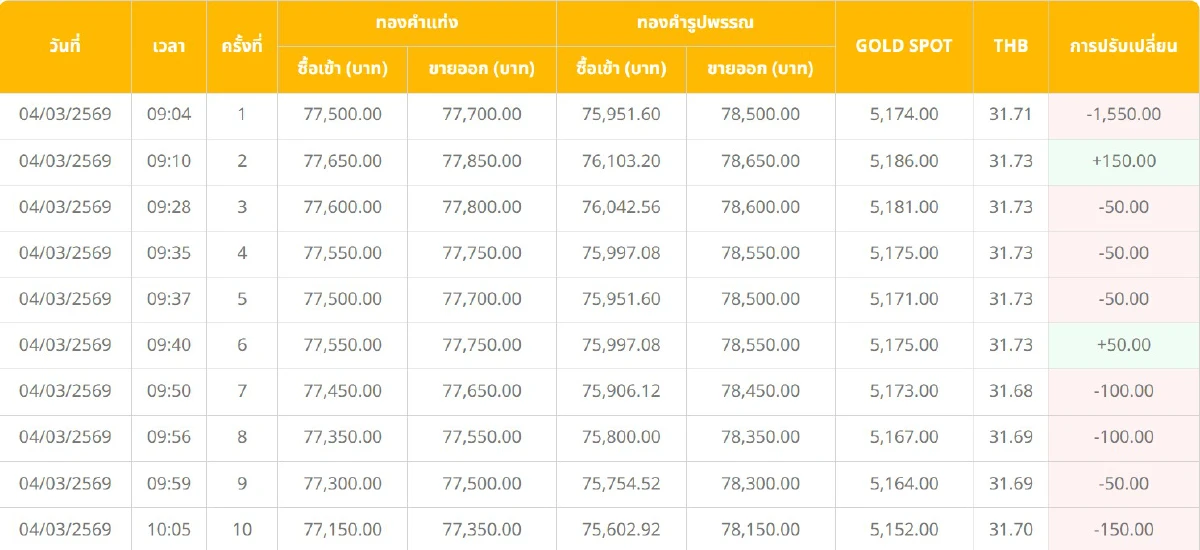This screenshot has height=550, width=1200.
Task: Click ขายออก (บาท) subheader under ทองคำรูปพรรณ
Action: point(760,69)
